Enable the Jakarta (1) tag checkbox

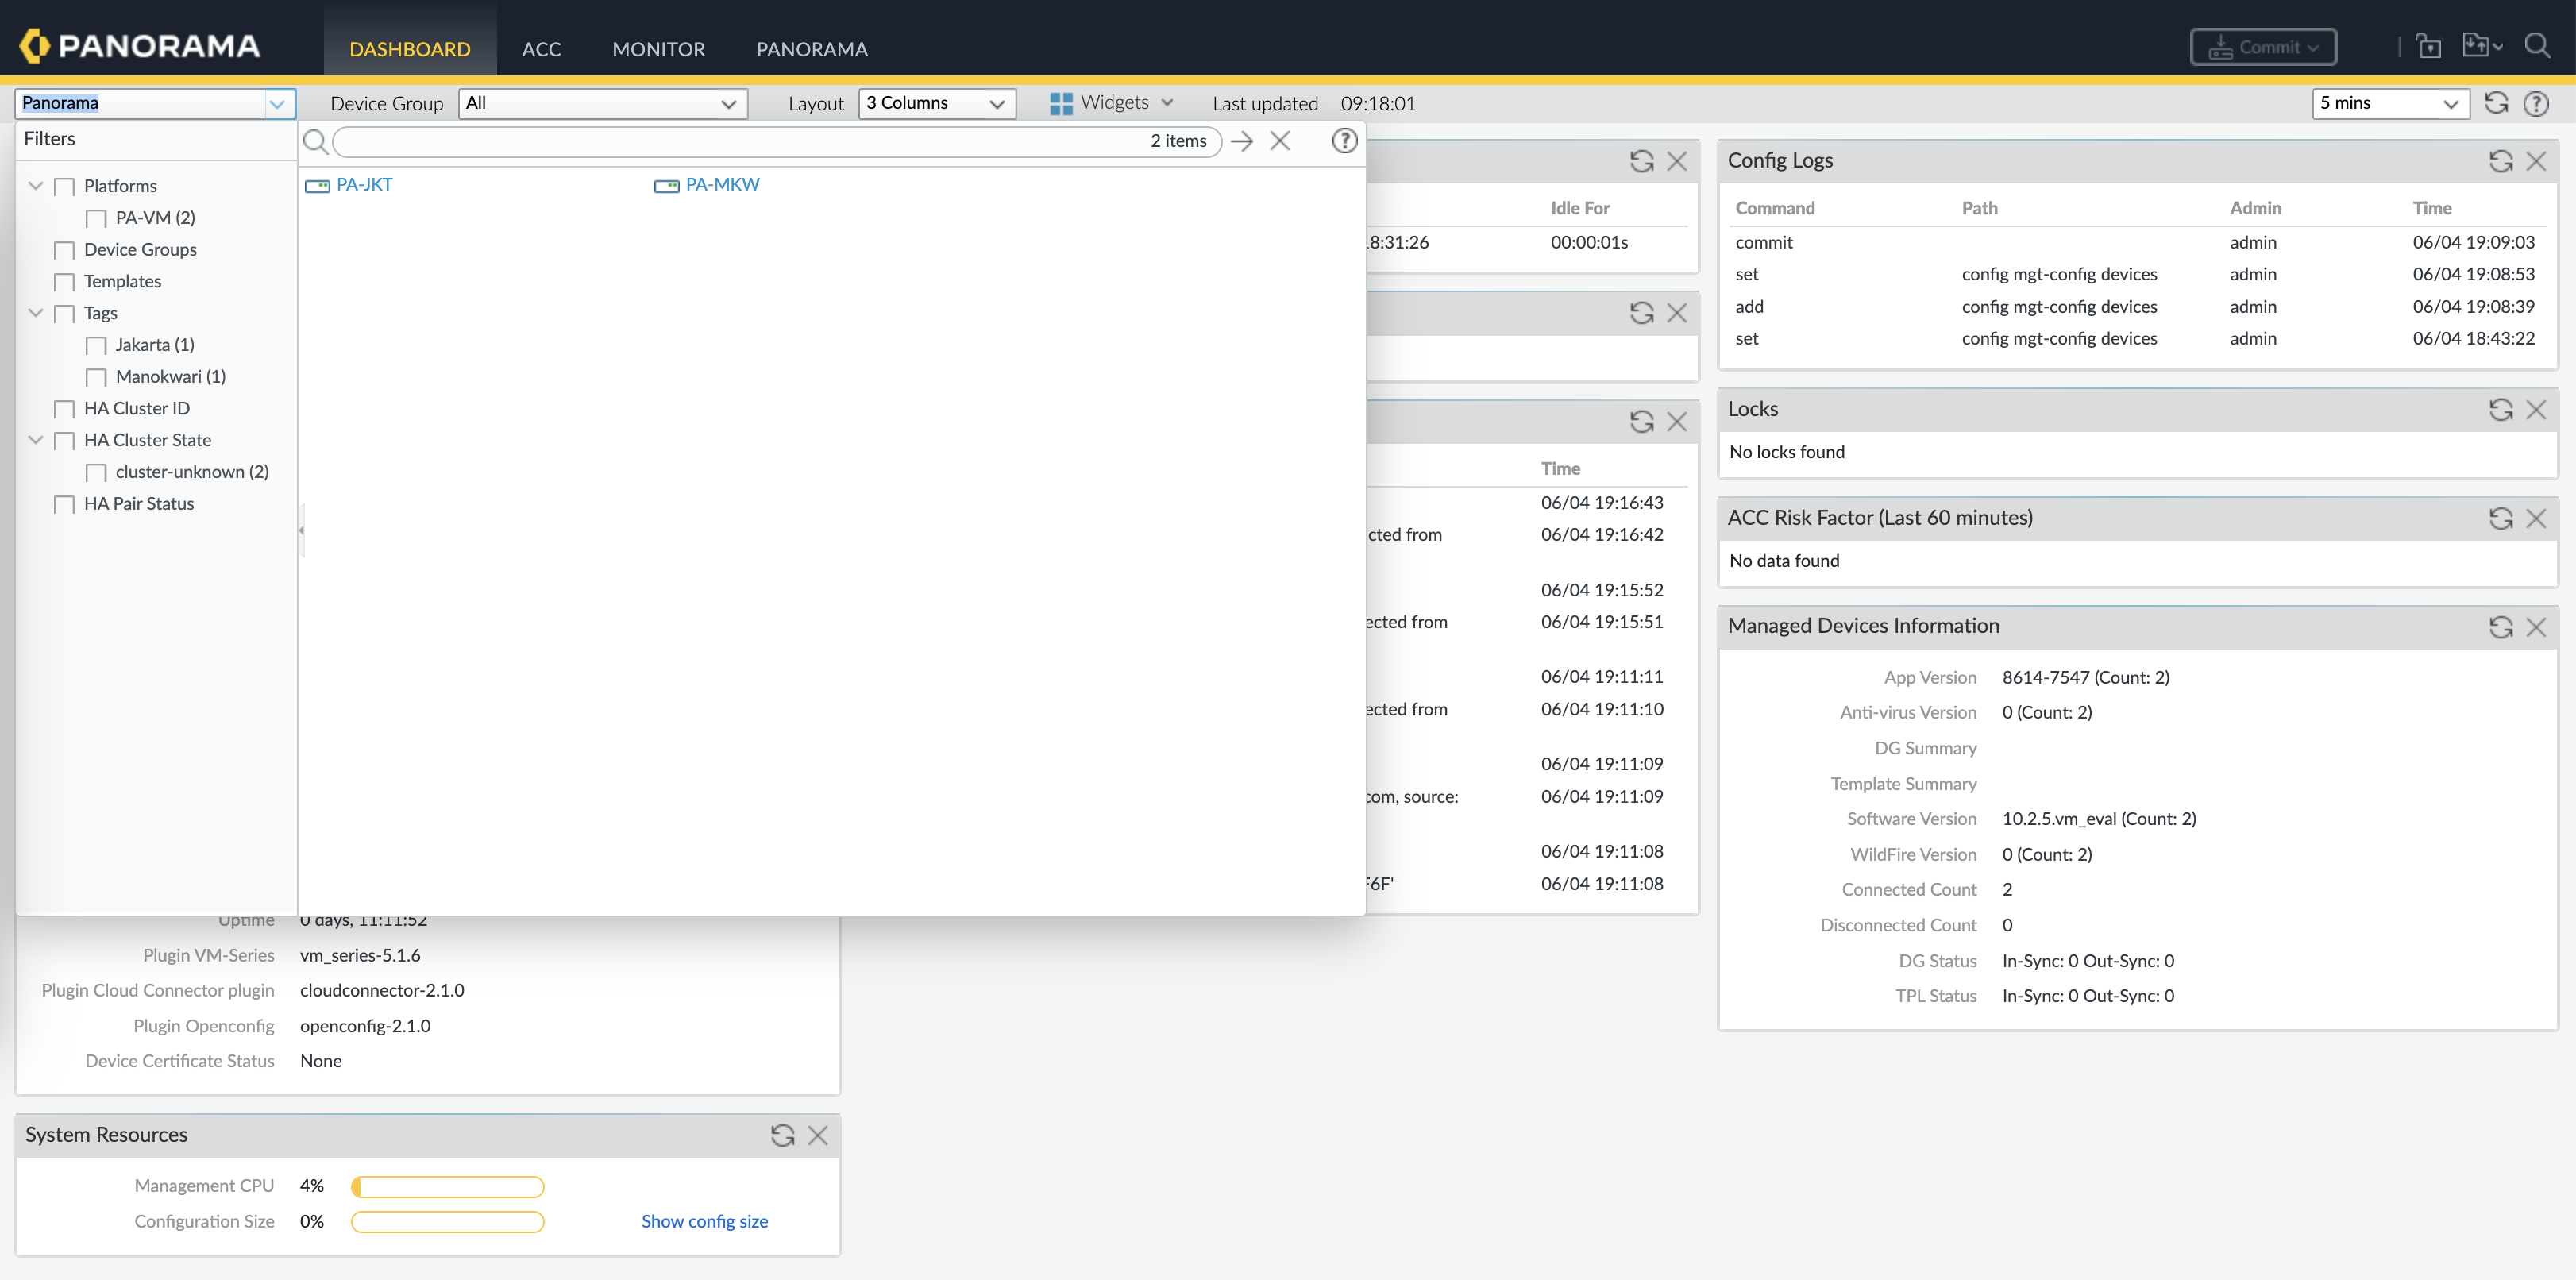pos(97,345)
